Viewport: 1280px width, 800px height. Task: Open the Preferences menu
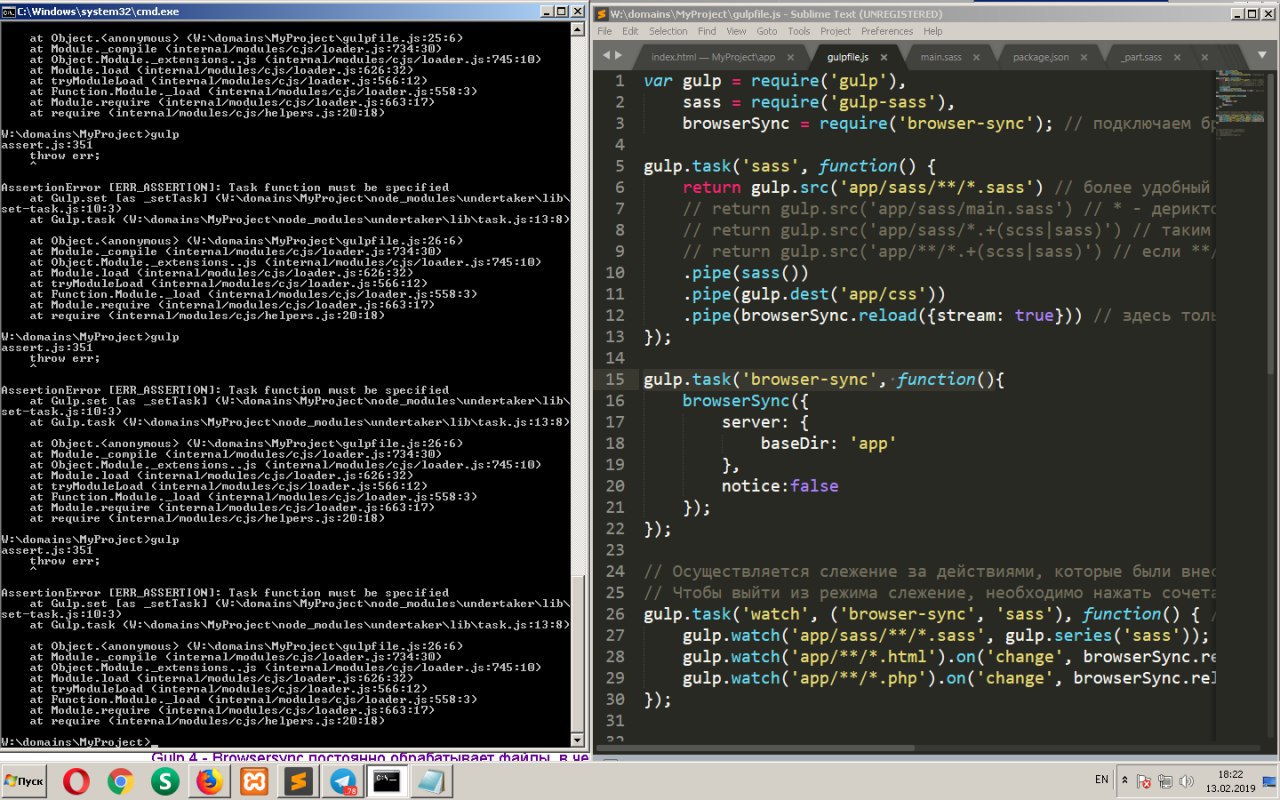(x=887, y=31)
